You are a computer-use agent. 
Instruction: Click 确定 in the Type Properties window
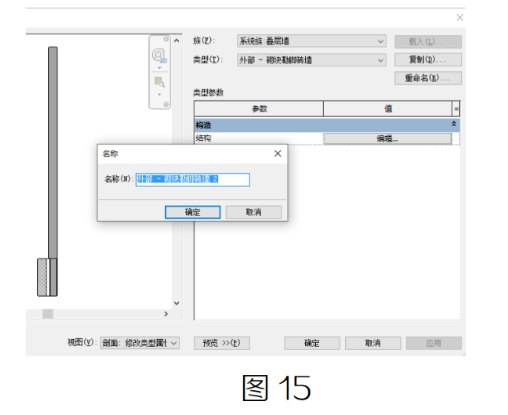(x=312, y=343)
